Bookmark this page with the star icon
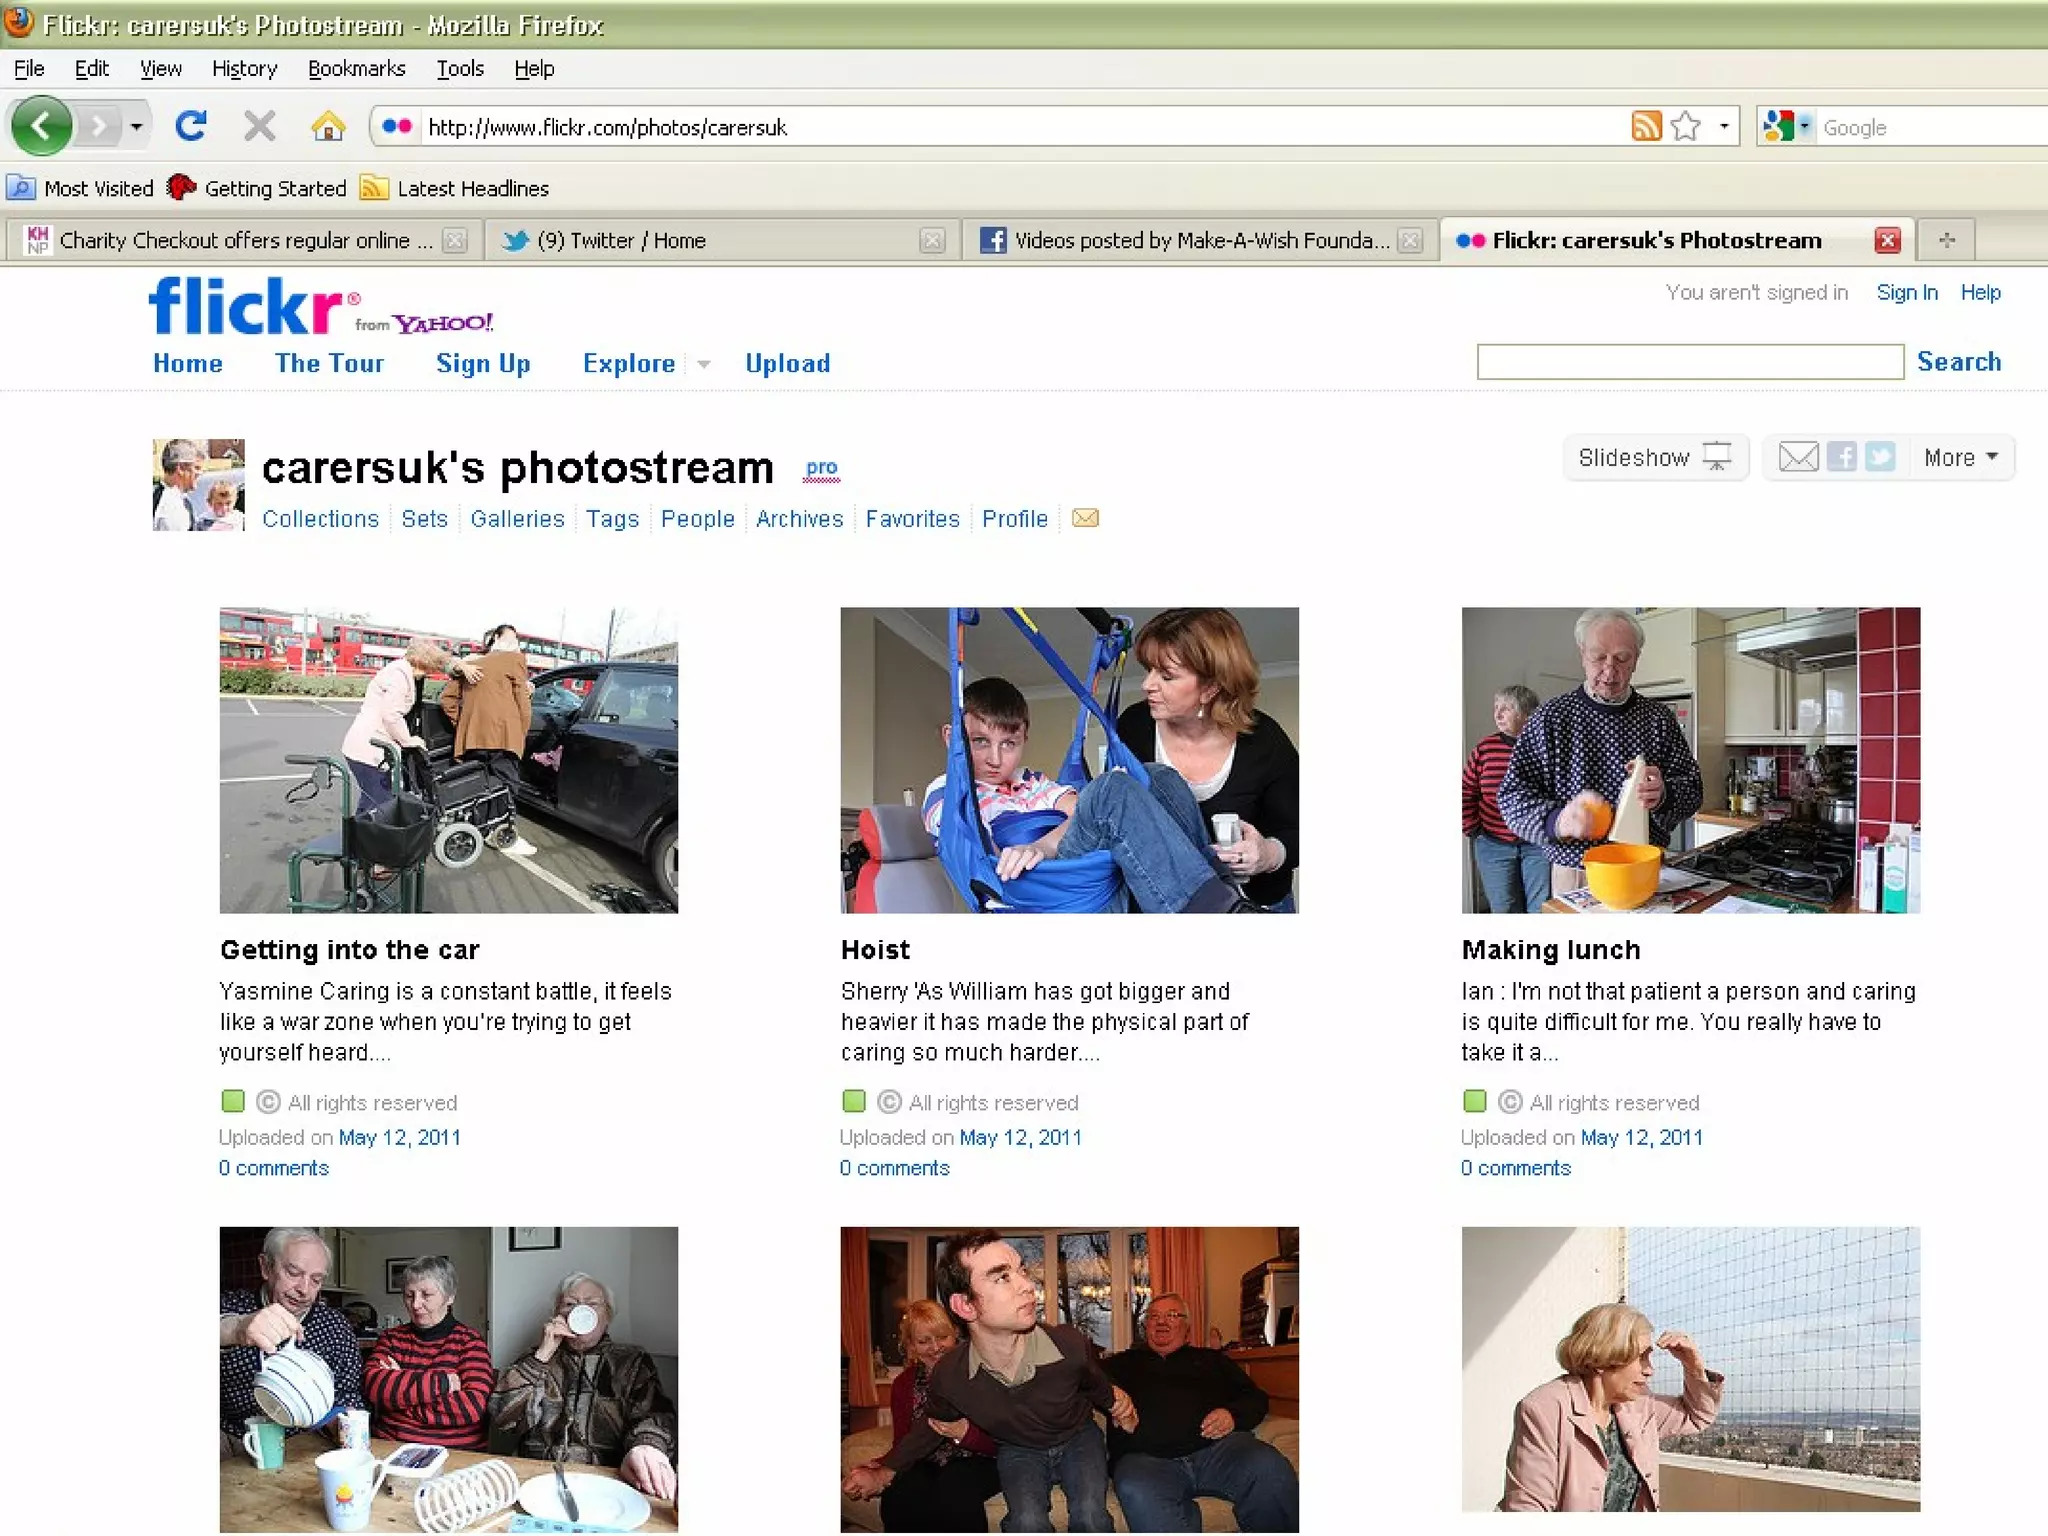Image resolution: width=2048 pixels, height=1536 pixels. click(1686, 127)
